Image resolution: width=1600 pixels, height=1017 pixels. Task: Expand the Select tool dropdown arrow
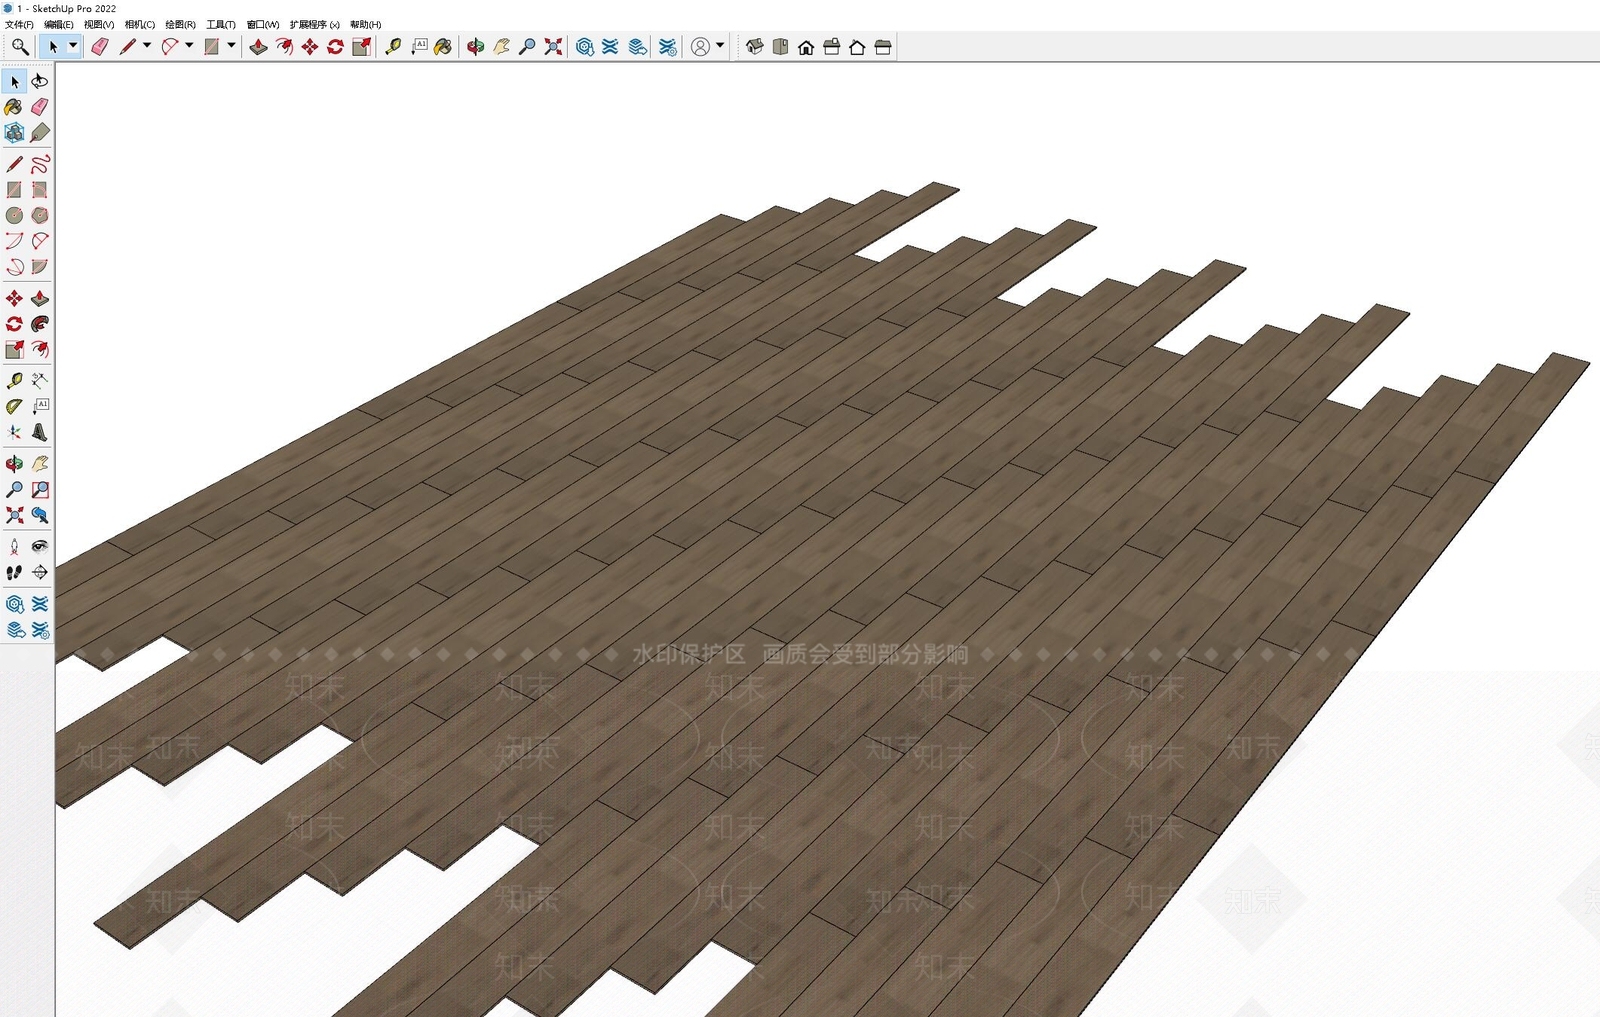(x=72, y=46)
